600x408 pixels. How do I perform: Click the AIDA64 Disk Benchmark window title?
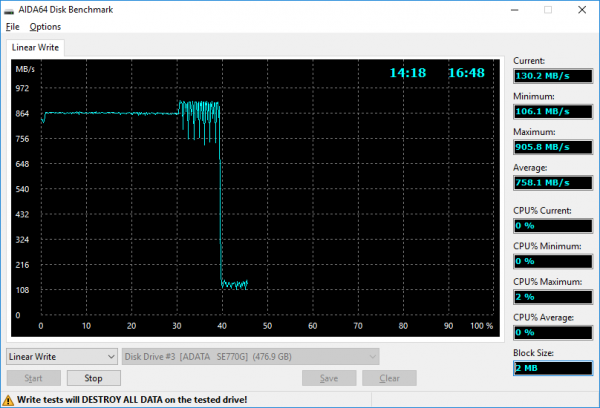tap(66, 10)
